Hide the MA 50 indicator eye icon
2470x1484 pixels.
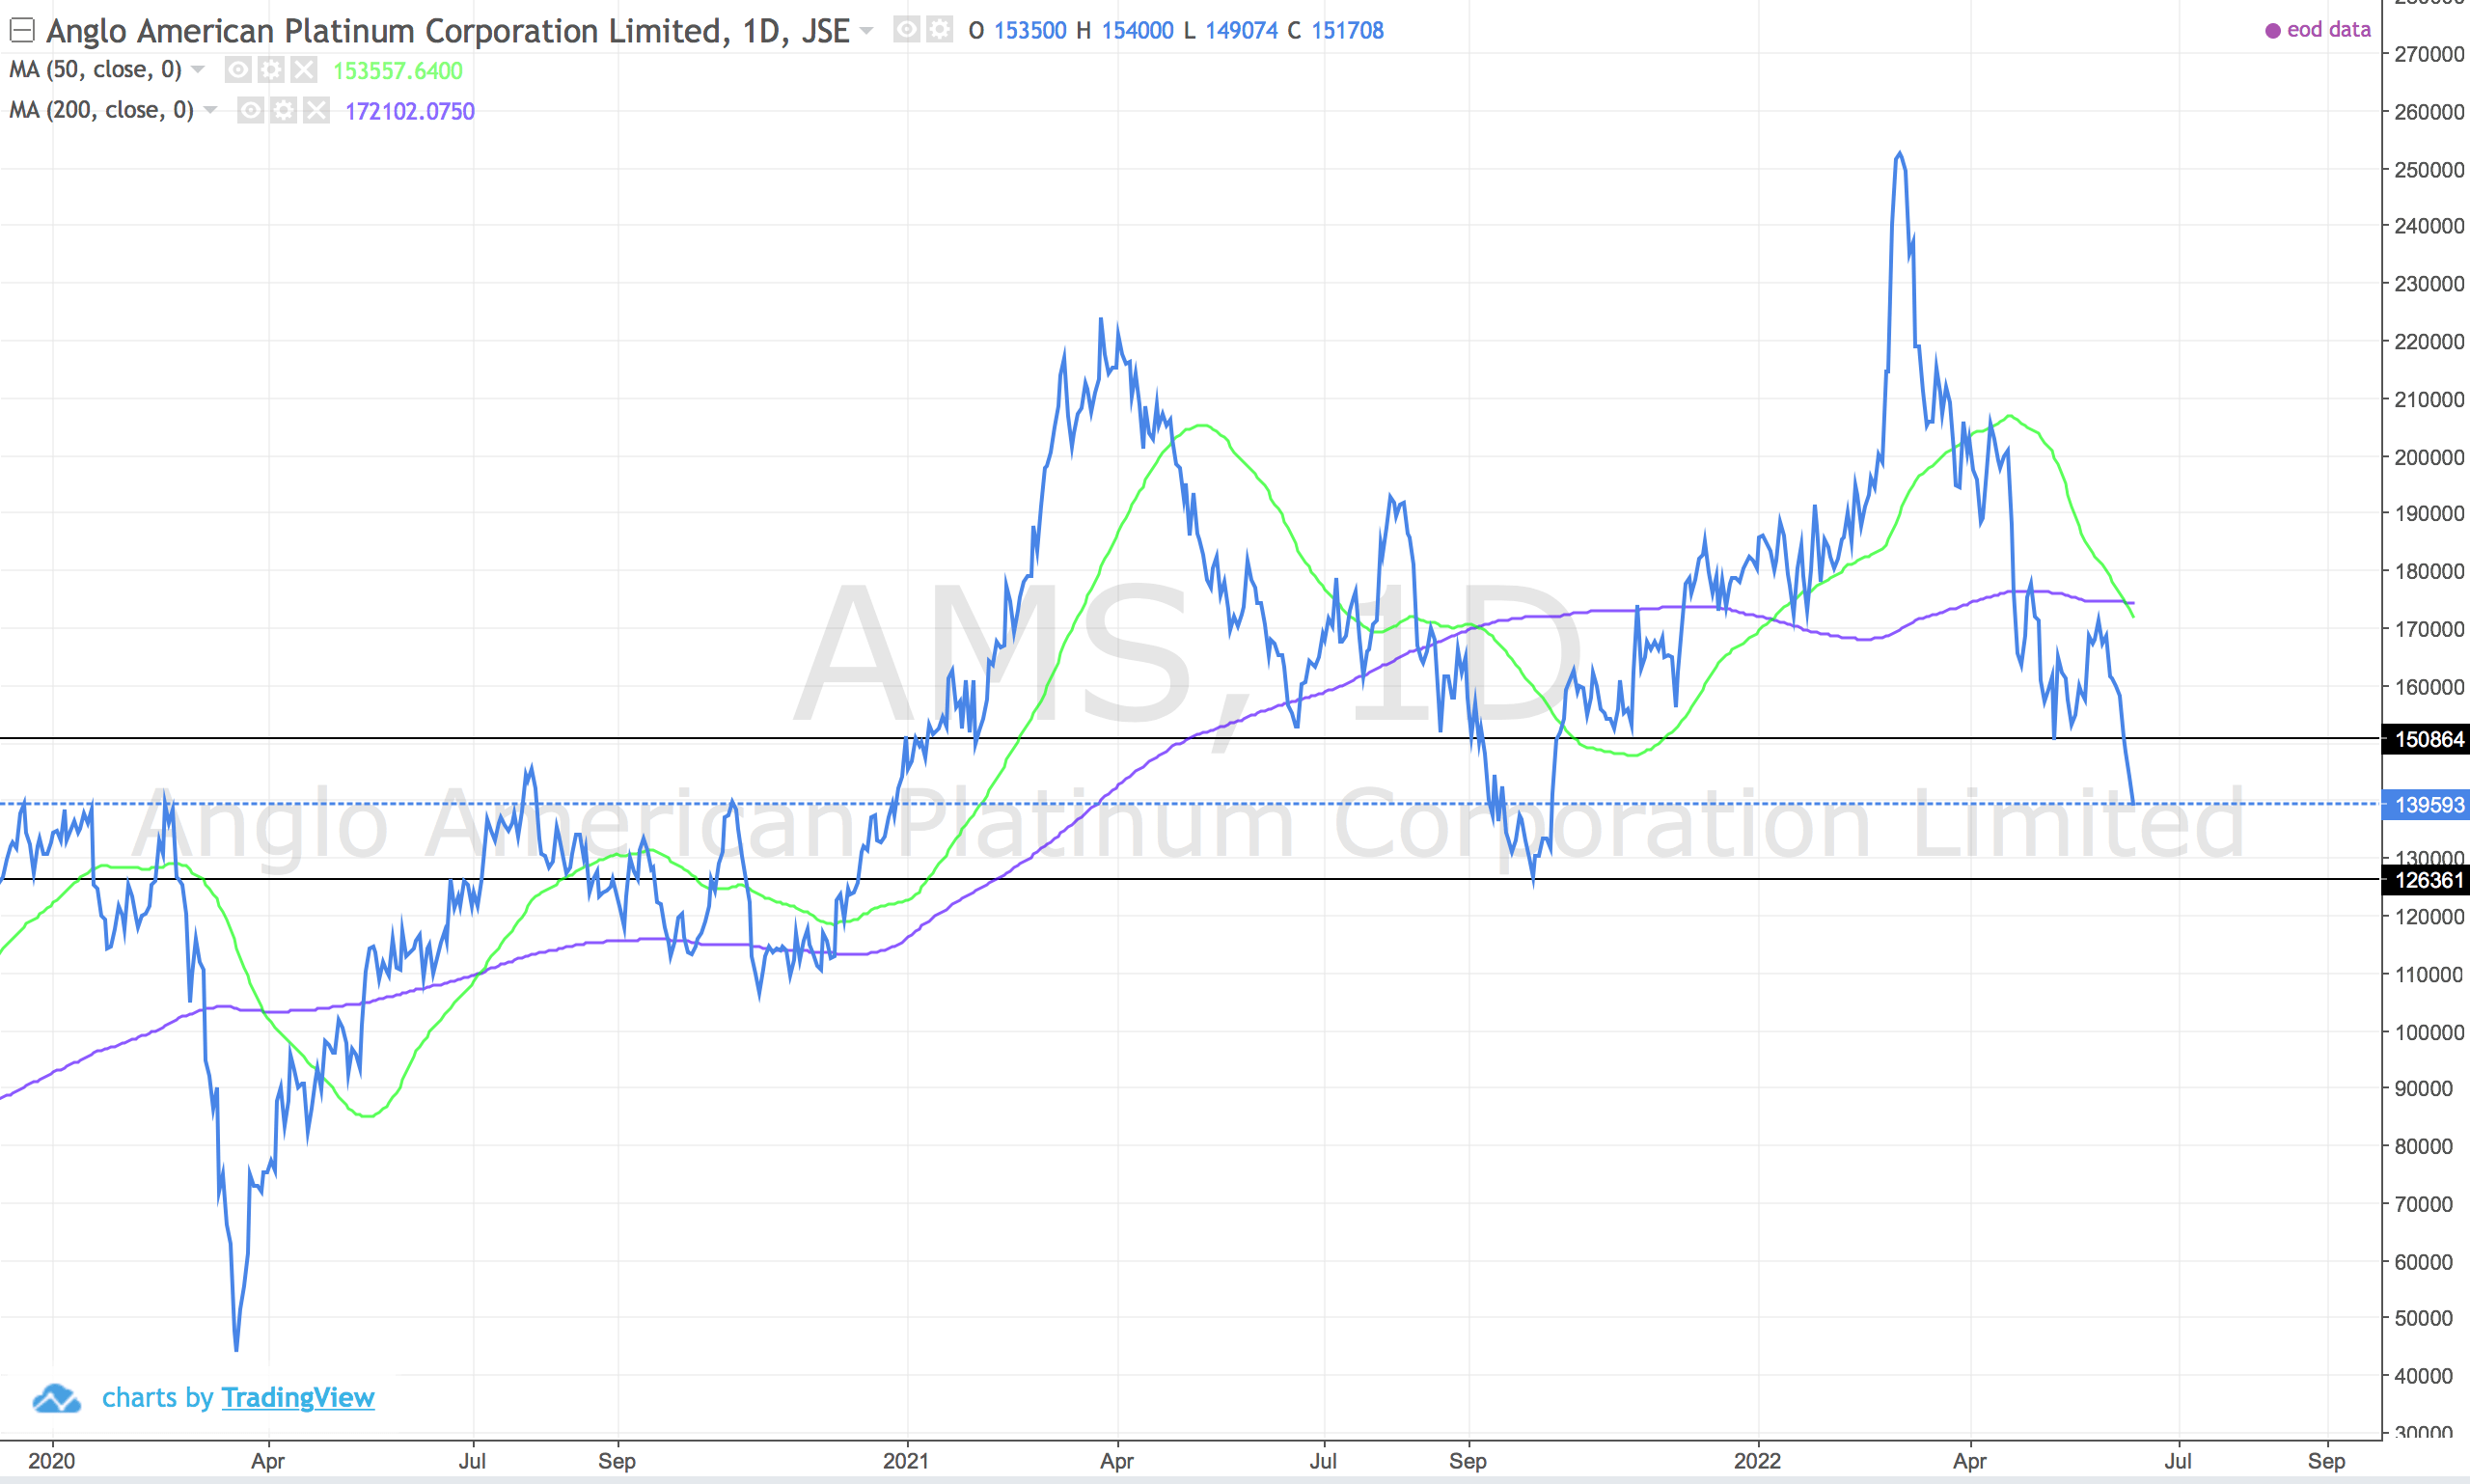(238, 70)
